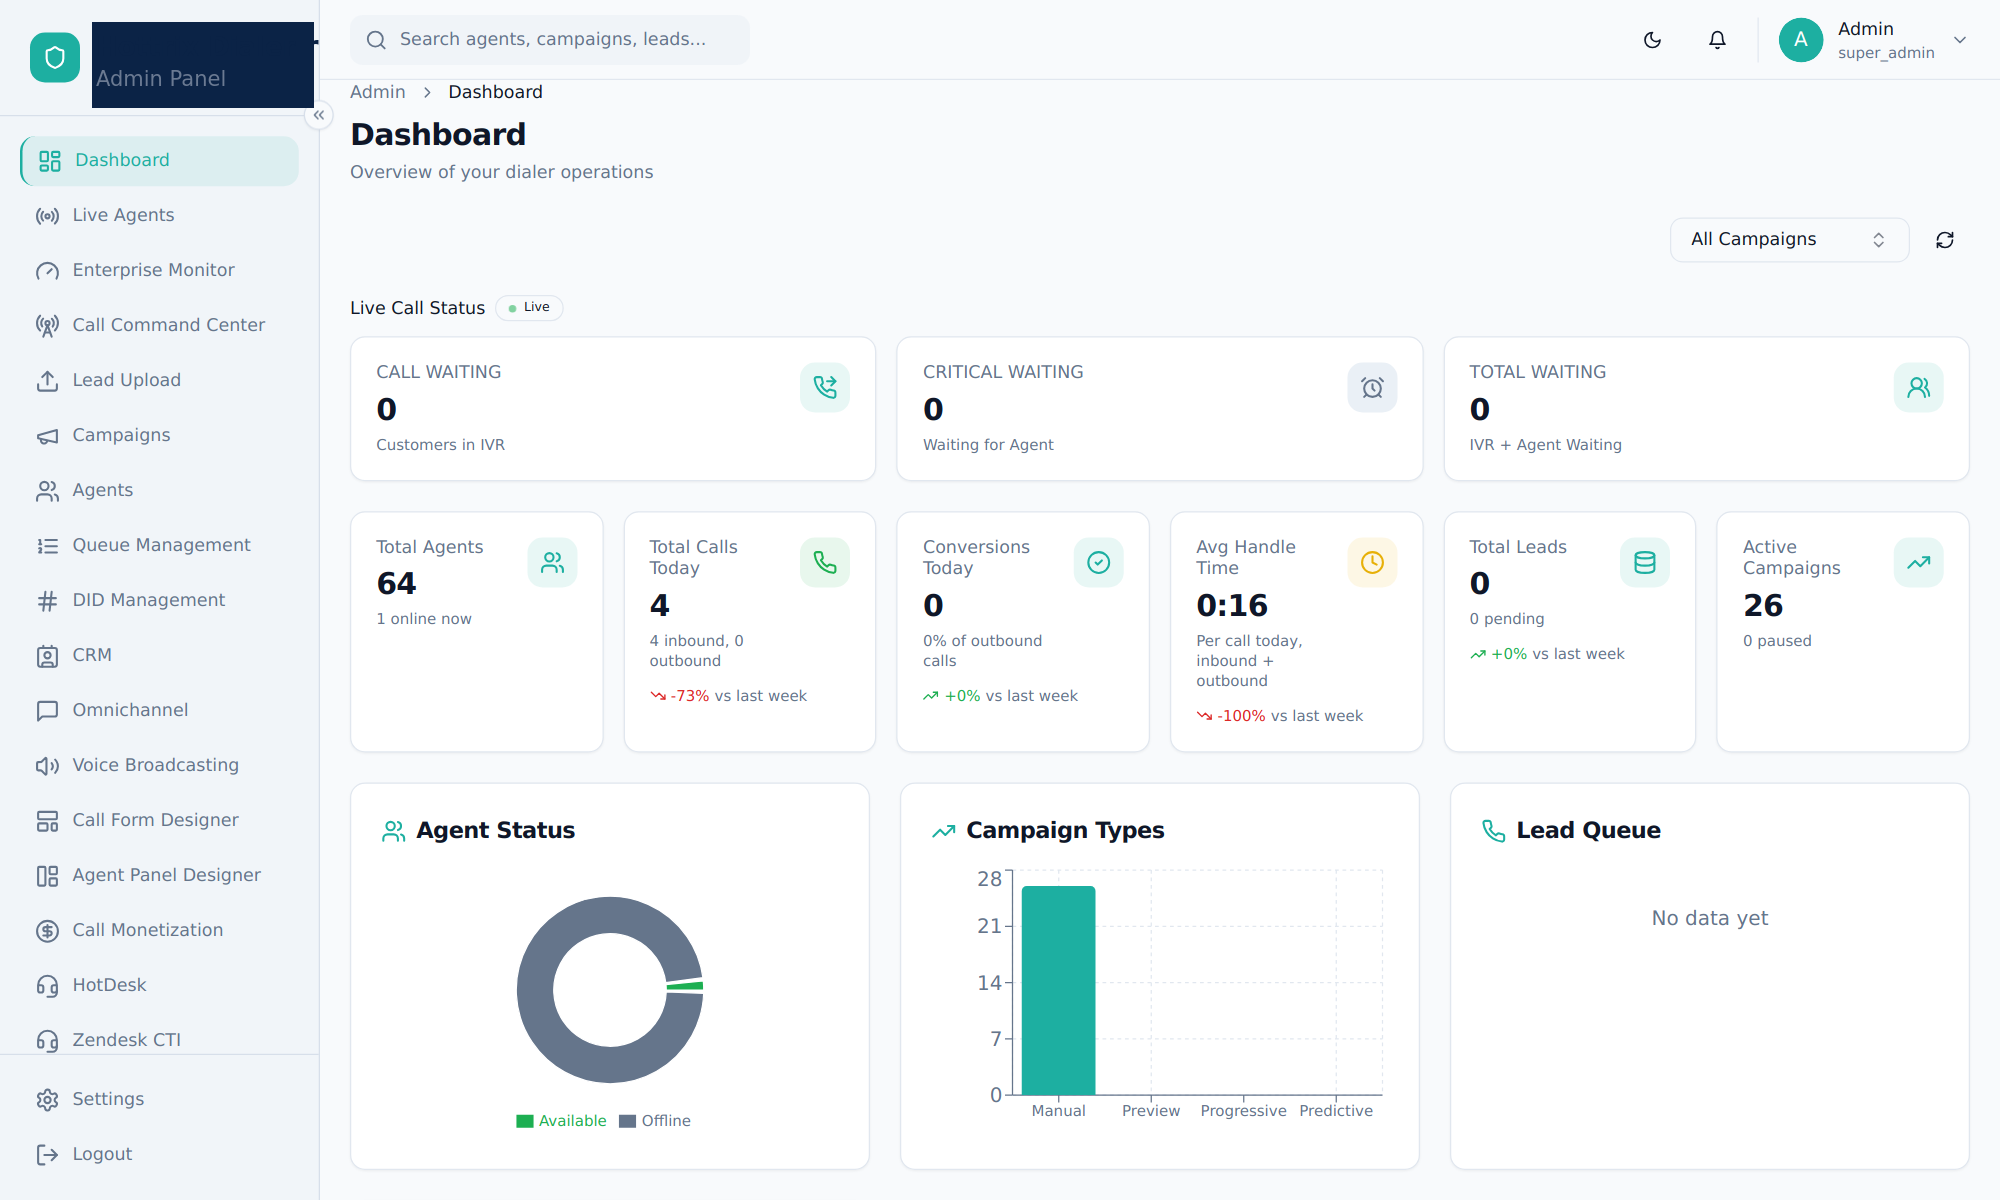Click the DID Management hash icon
Image resolution: width=2000 pixels, height=1200 pixels.
(47, 601)
